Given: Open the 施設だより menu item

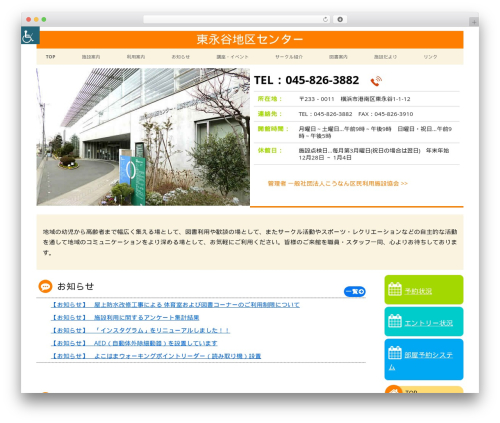Looking at the screenshot, I should click(x=385, y=57).
